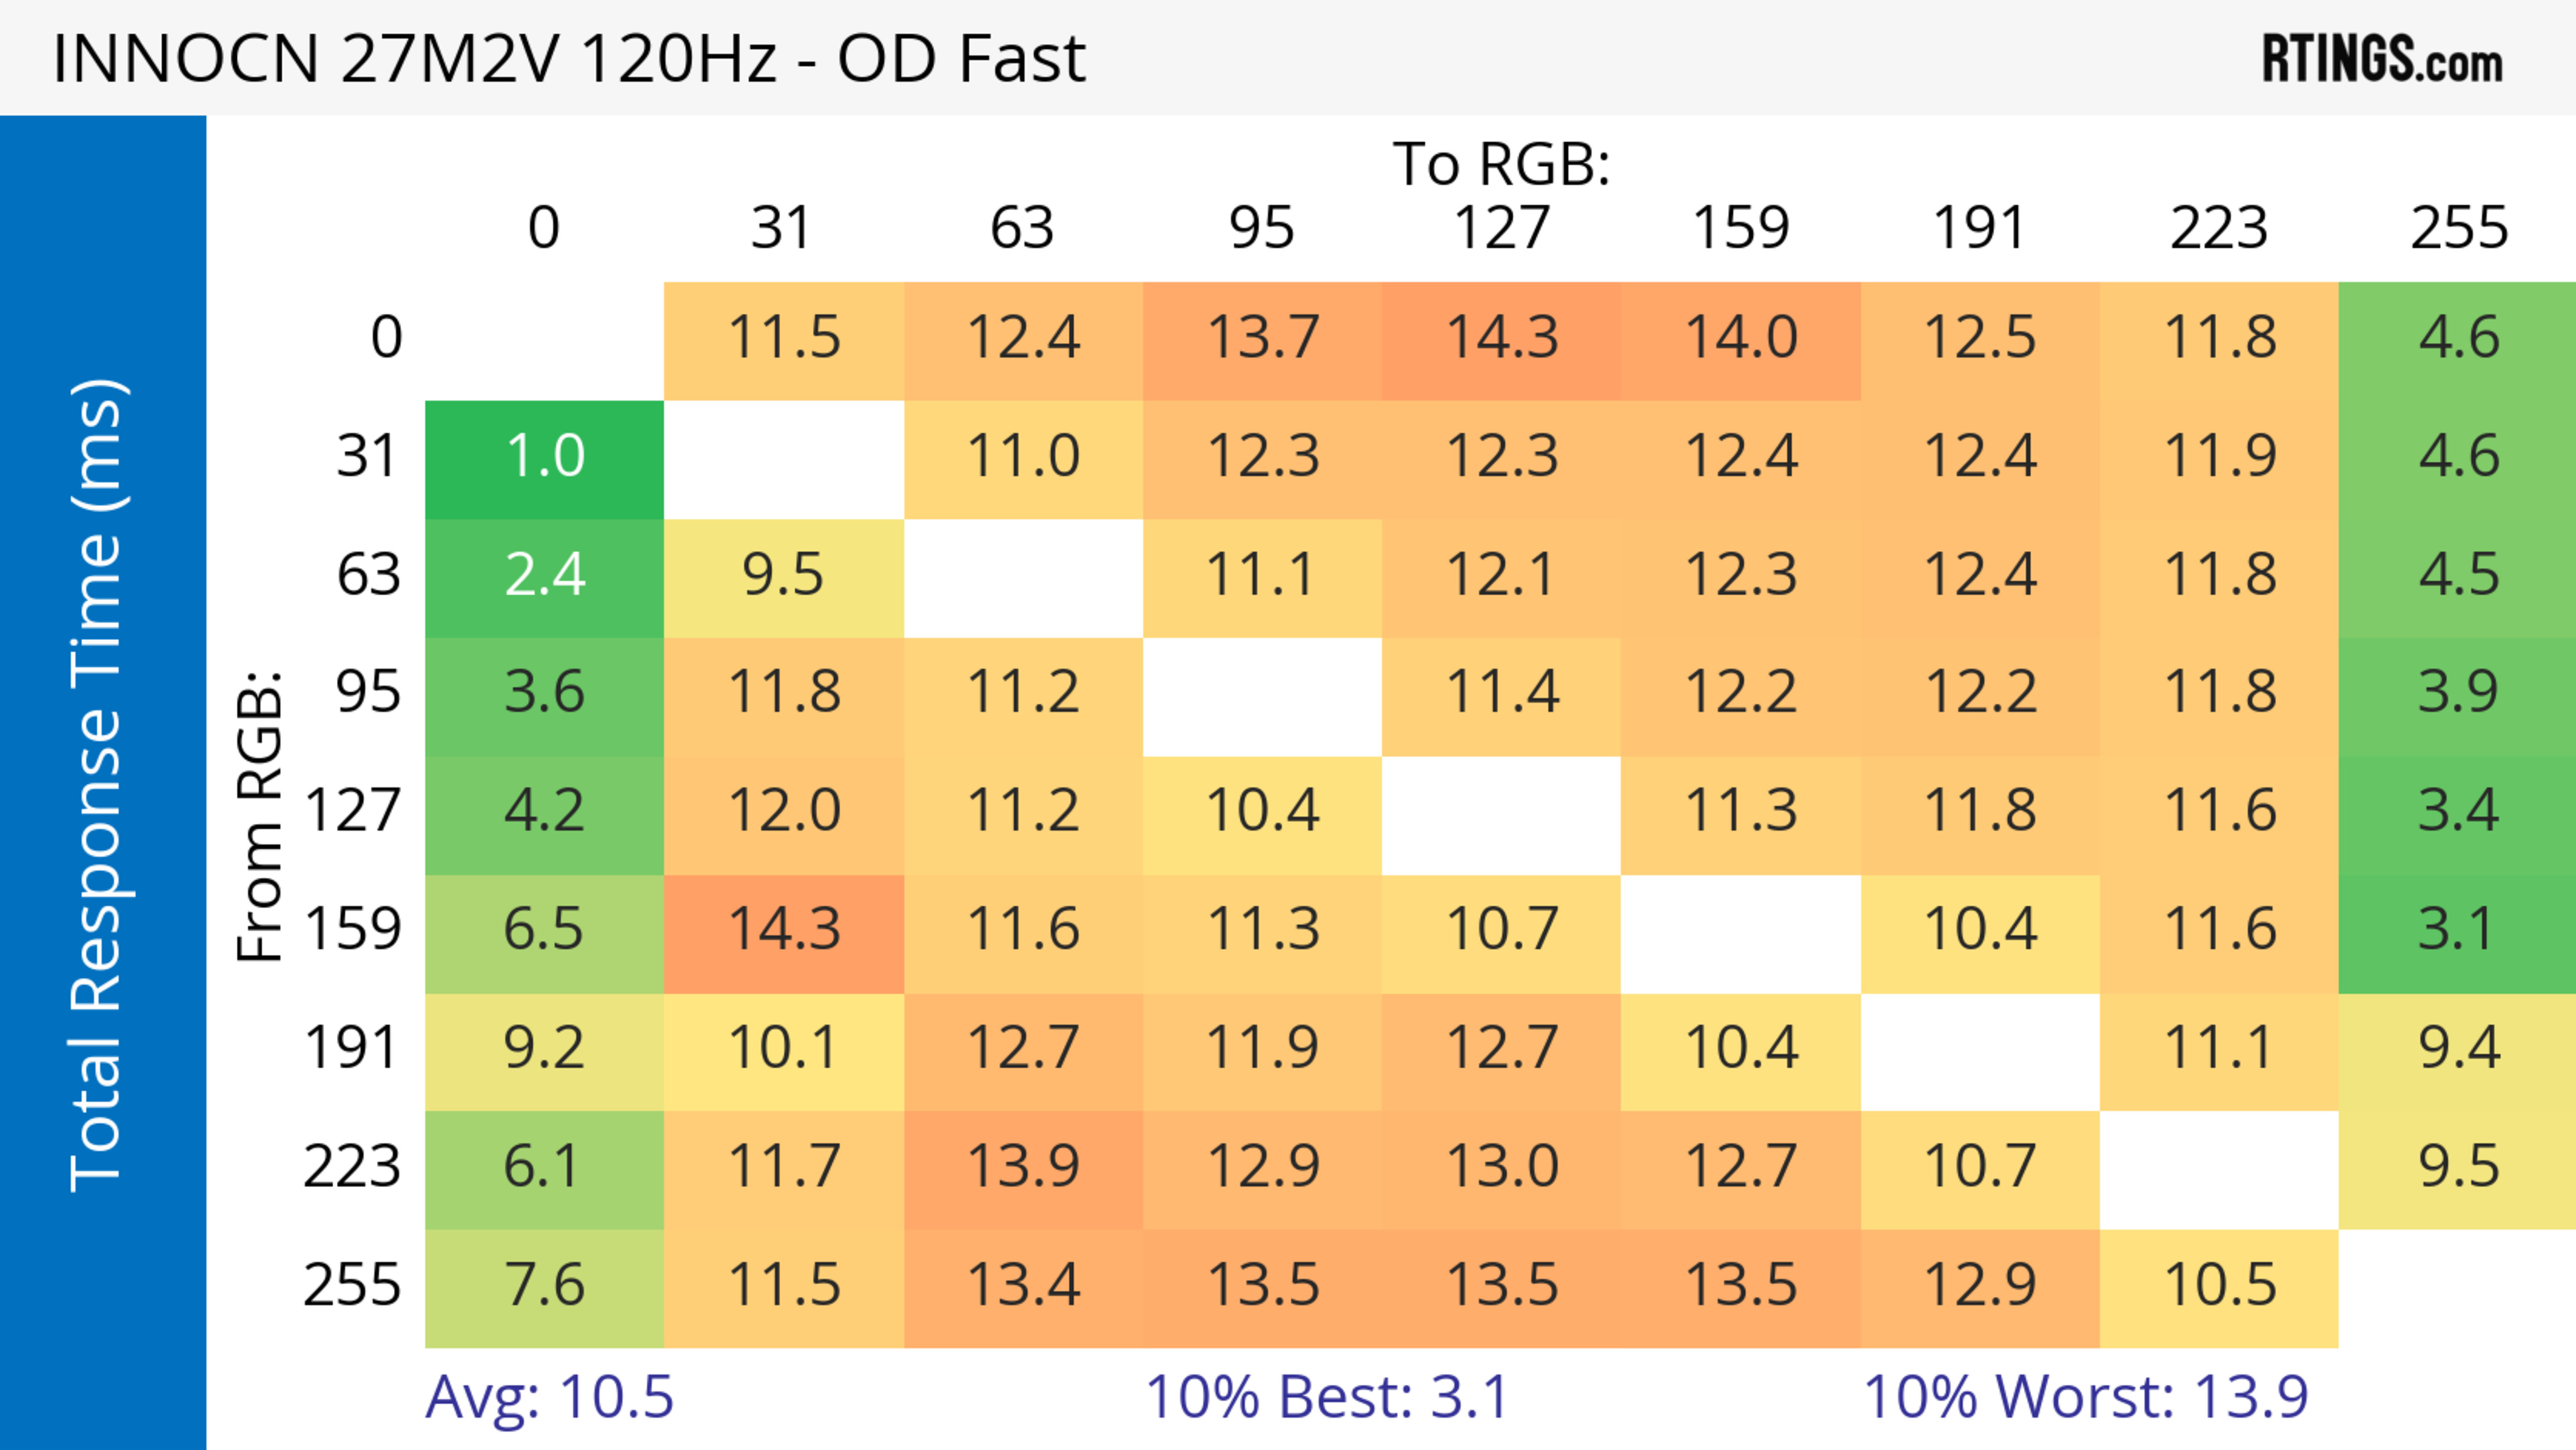Click the light green 6.5 cell
2576x1450 pixels.
[x=544, y=929]
